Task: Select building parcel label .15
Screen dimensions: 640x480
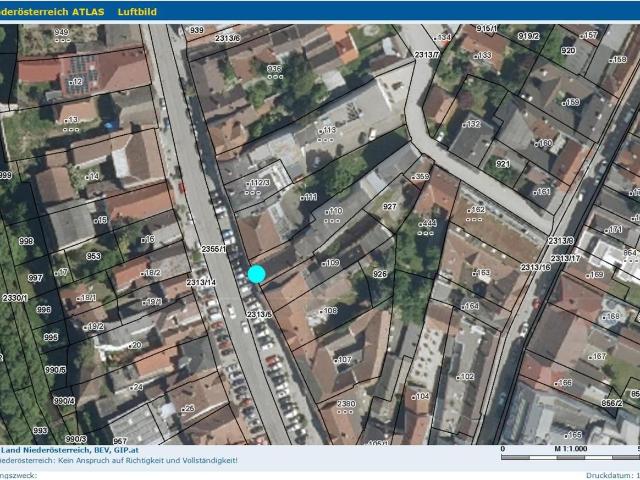Action: (x=100, y=220)
